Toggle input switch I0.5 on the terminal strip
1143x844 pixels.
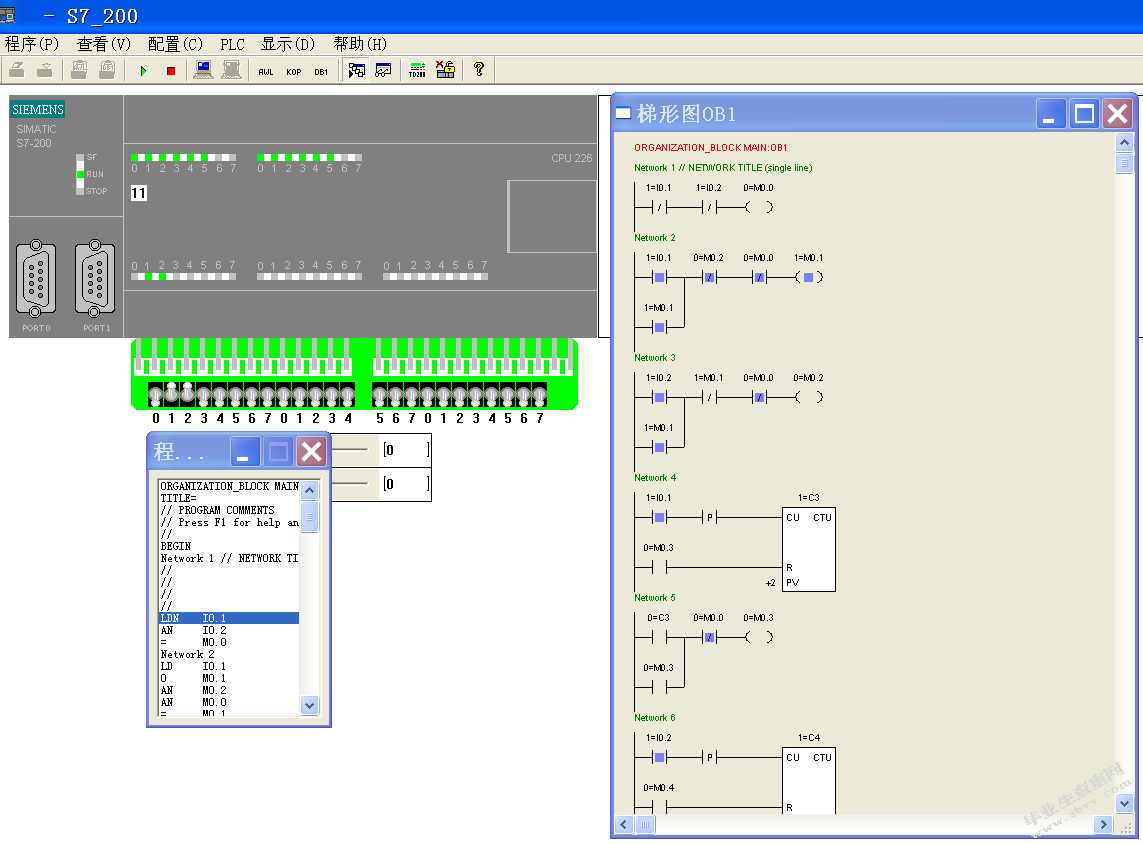pyautogui.click(x=235, y=394)
